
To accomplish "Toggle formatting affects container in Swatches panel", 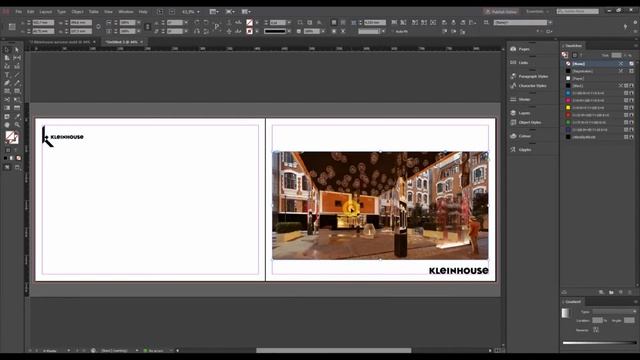I will (x=575, y=55).
